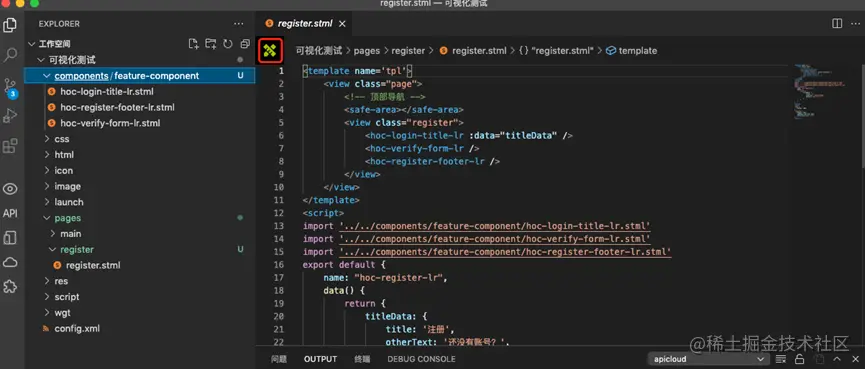
Task: Clear the output panel
Action: [x=781, y=359]
